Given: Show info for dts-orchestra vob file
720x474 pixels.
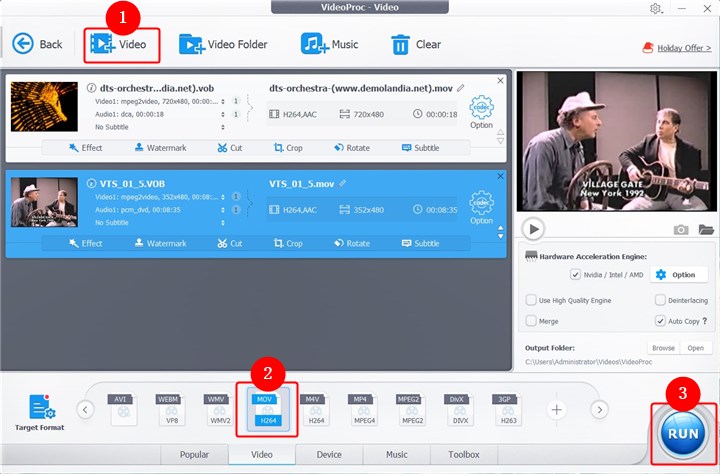Looking at the screenshot, I should coord(91,88).
